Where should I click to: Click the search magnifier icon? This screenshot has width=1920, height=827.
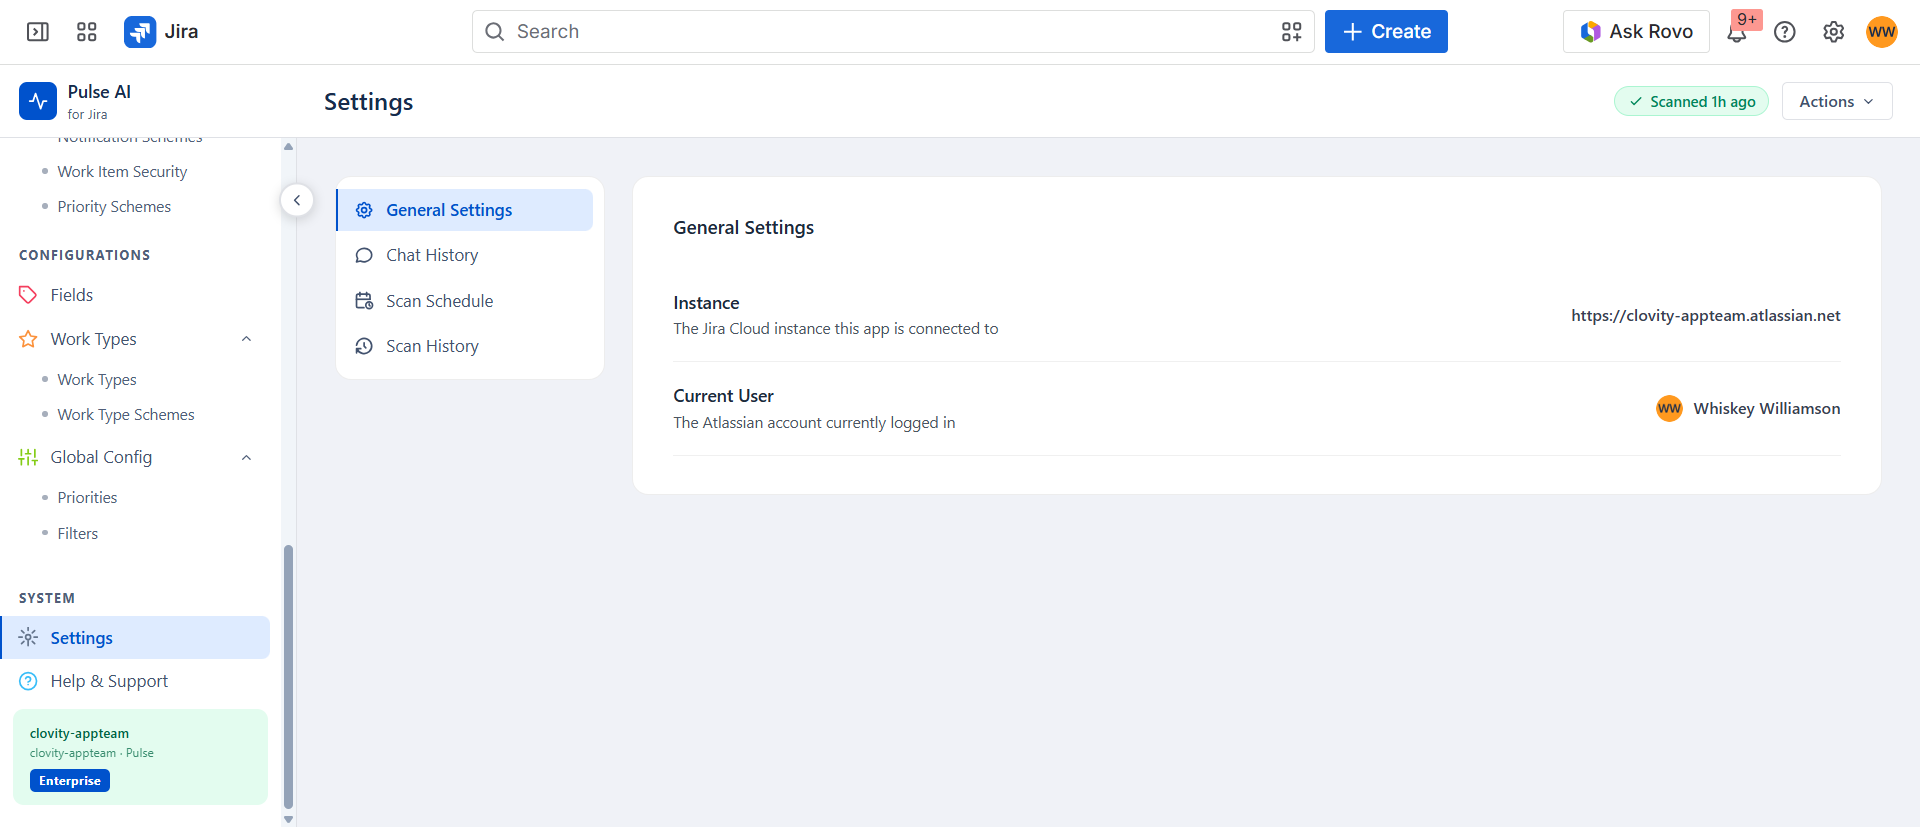[x=494, y=32]
